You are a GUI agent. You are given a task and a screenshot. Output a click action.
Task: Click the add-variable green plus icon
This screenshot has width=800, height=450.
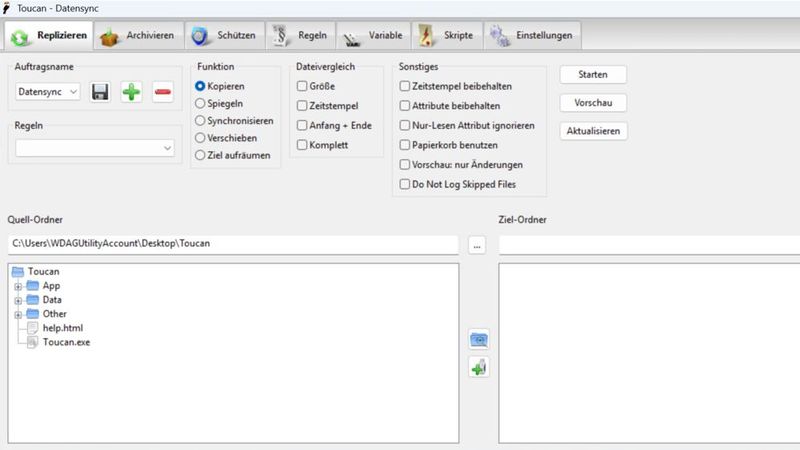pos(479,367)
